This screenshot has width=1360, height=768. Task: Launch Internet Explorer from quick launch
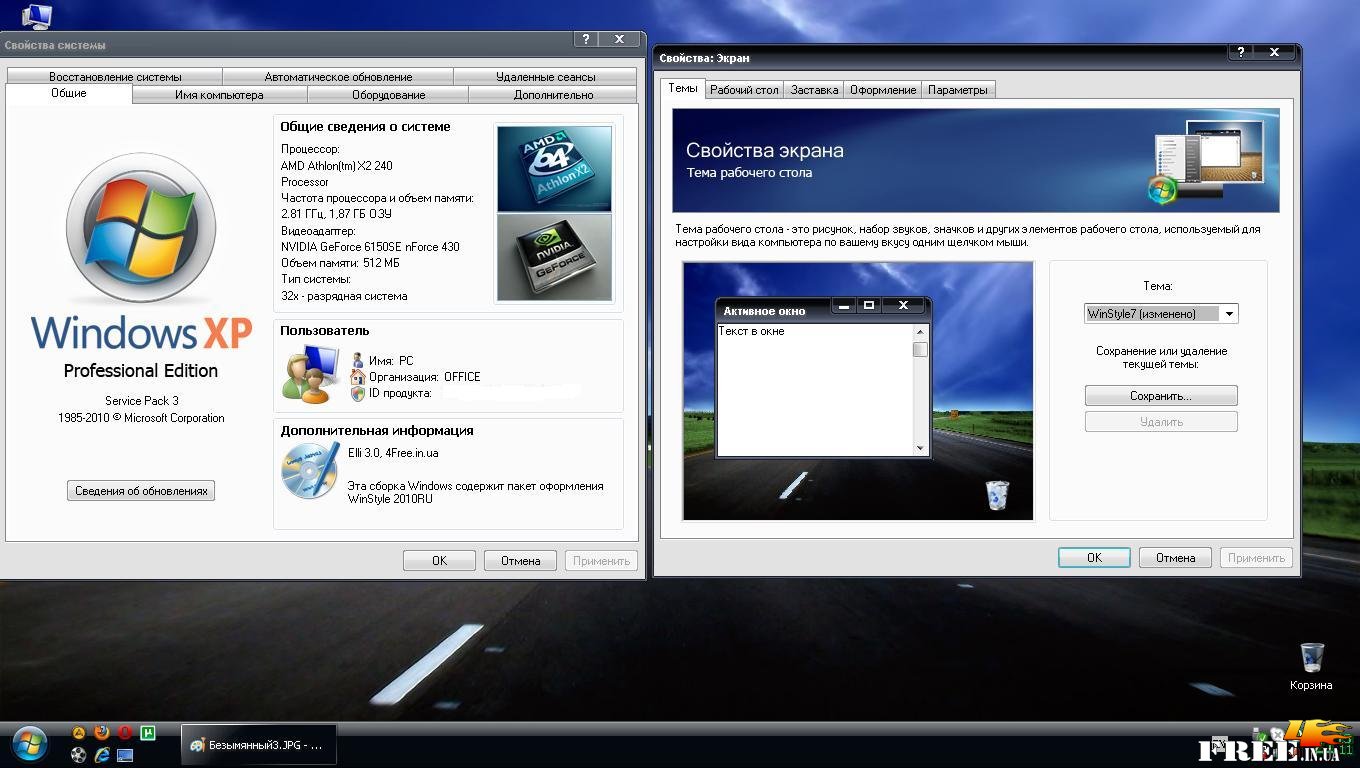pos(102,755)
